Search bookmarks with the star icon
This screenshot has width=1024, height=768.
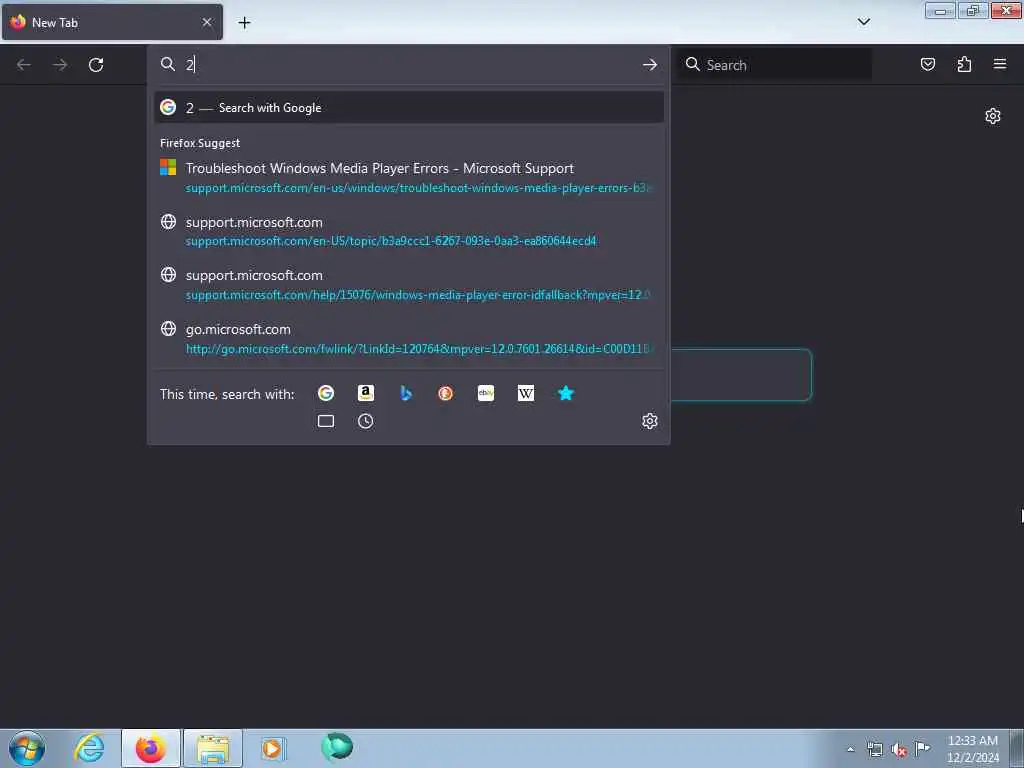[x=566, y=393]
